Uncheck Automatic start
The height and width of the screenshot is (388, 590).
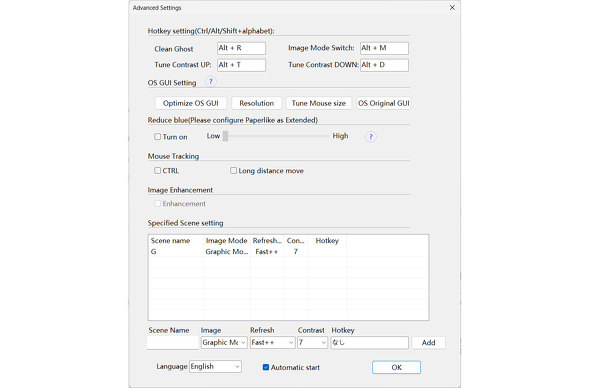(x=266, y=367)
